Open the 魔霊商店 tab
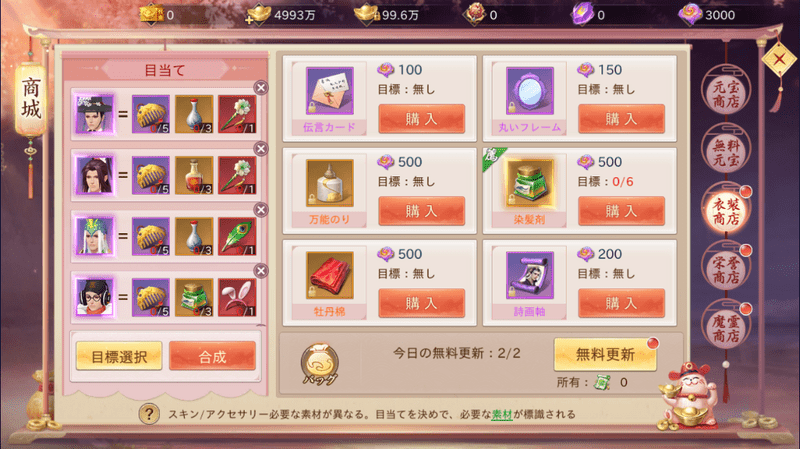The height and width of the screenshot is (449, 800). [x=726, y=328]
